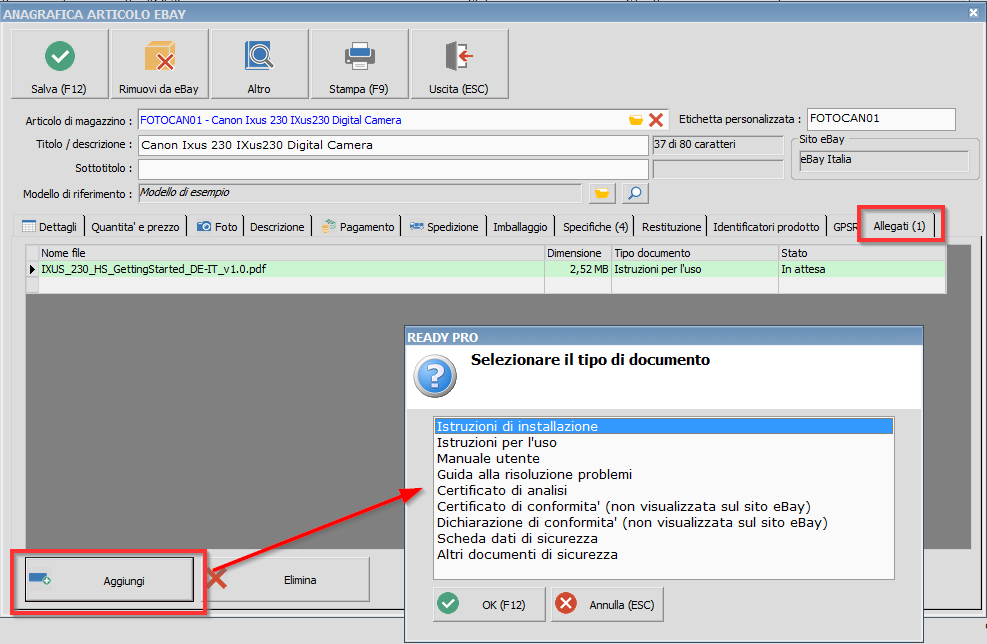Viewport: 987px width, 644px height.
Task: Select Manuale utente in list
Action: point(663,458)
